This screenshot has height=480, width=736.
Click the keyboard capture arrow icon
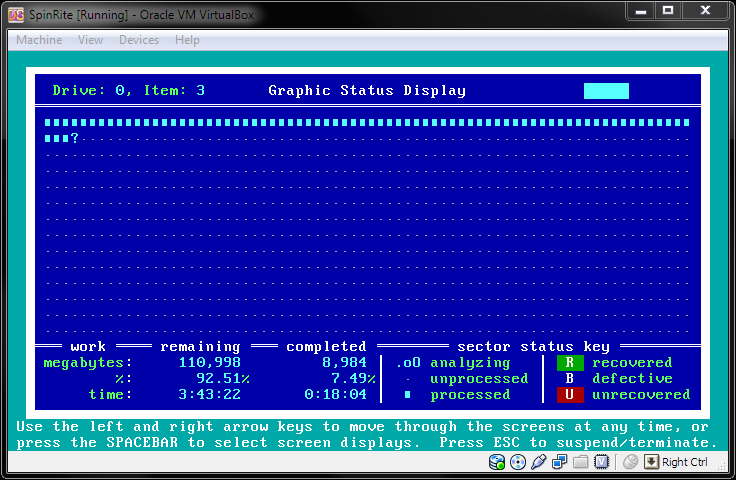point(651,462)
